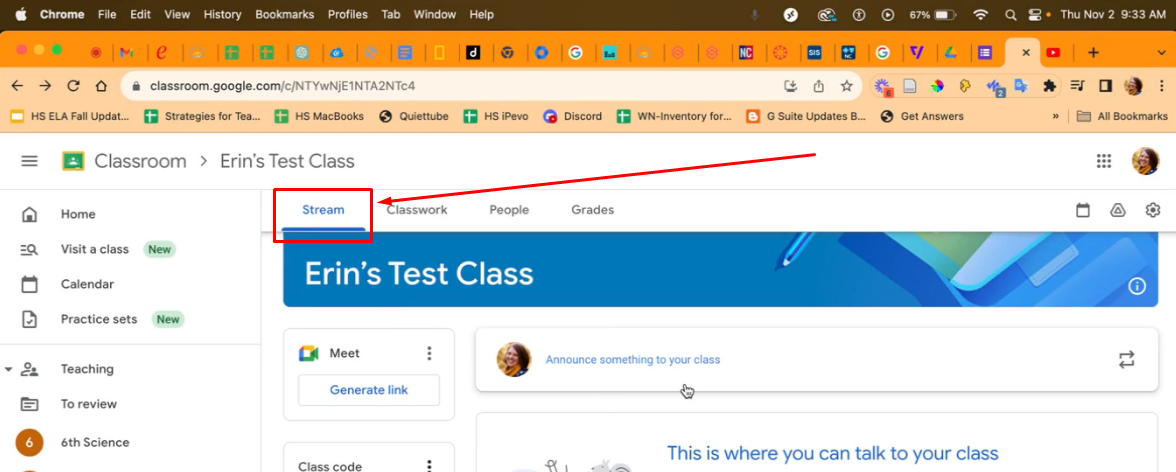Expand the tab search dropdown arrow

click(1162, 53)
